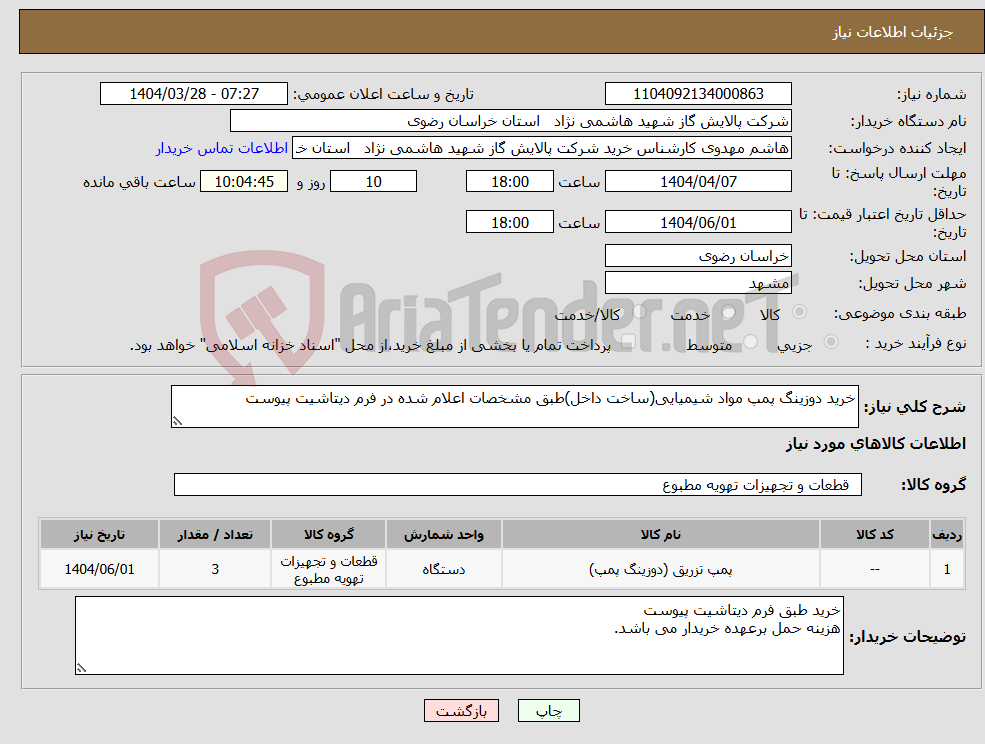This screenshot has width=985, height=744.
Task: Click the row number cell 1
Action: pos(947,569)
